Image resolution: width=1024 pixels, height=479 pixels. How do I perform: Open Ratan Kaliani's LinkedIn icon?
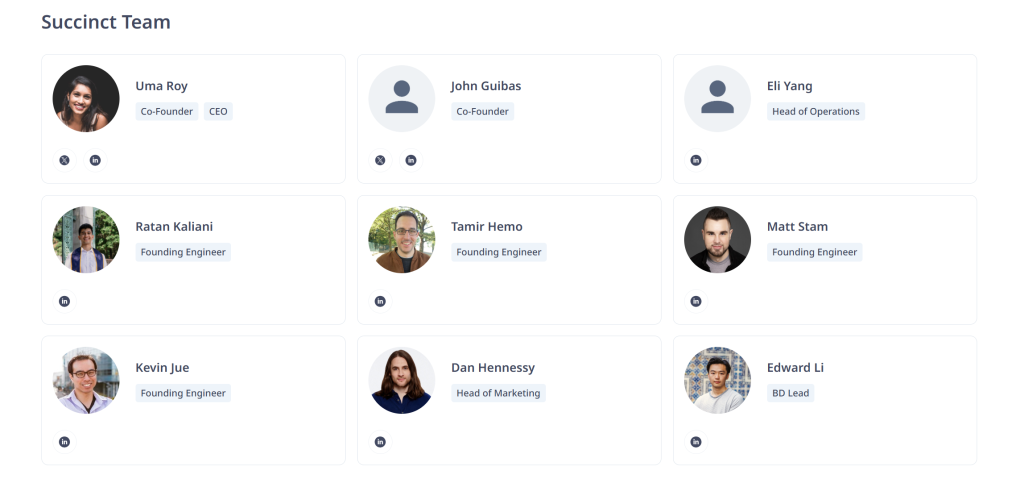pos(64,301)
